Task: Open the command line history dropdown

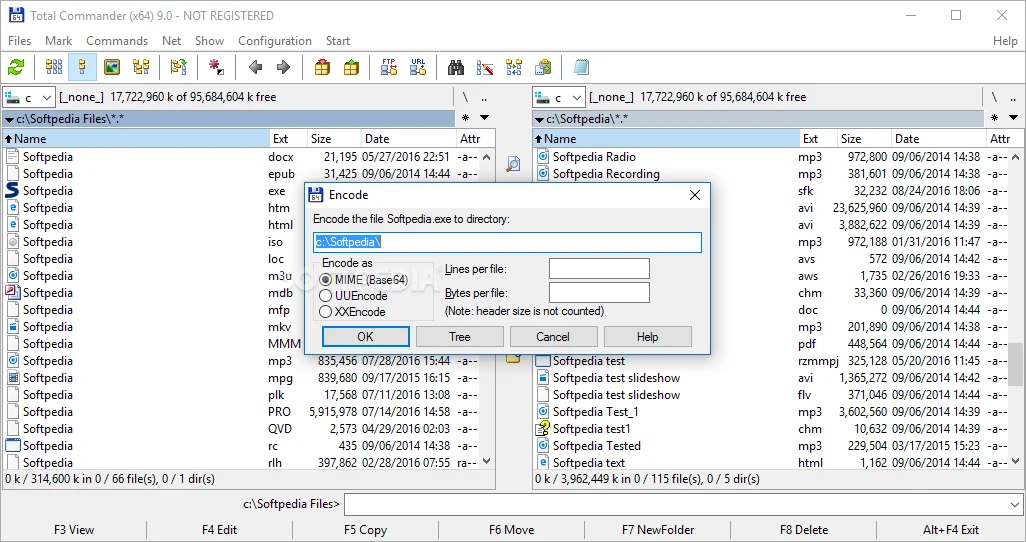Action: tap(1015, 504)
